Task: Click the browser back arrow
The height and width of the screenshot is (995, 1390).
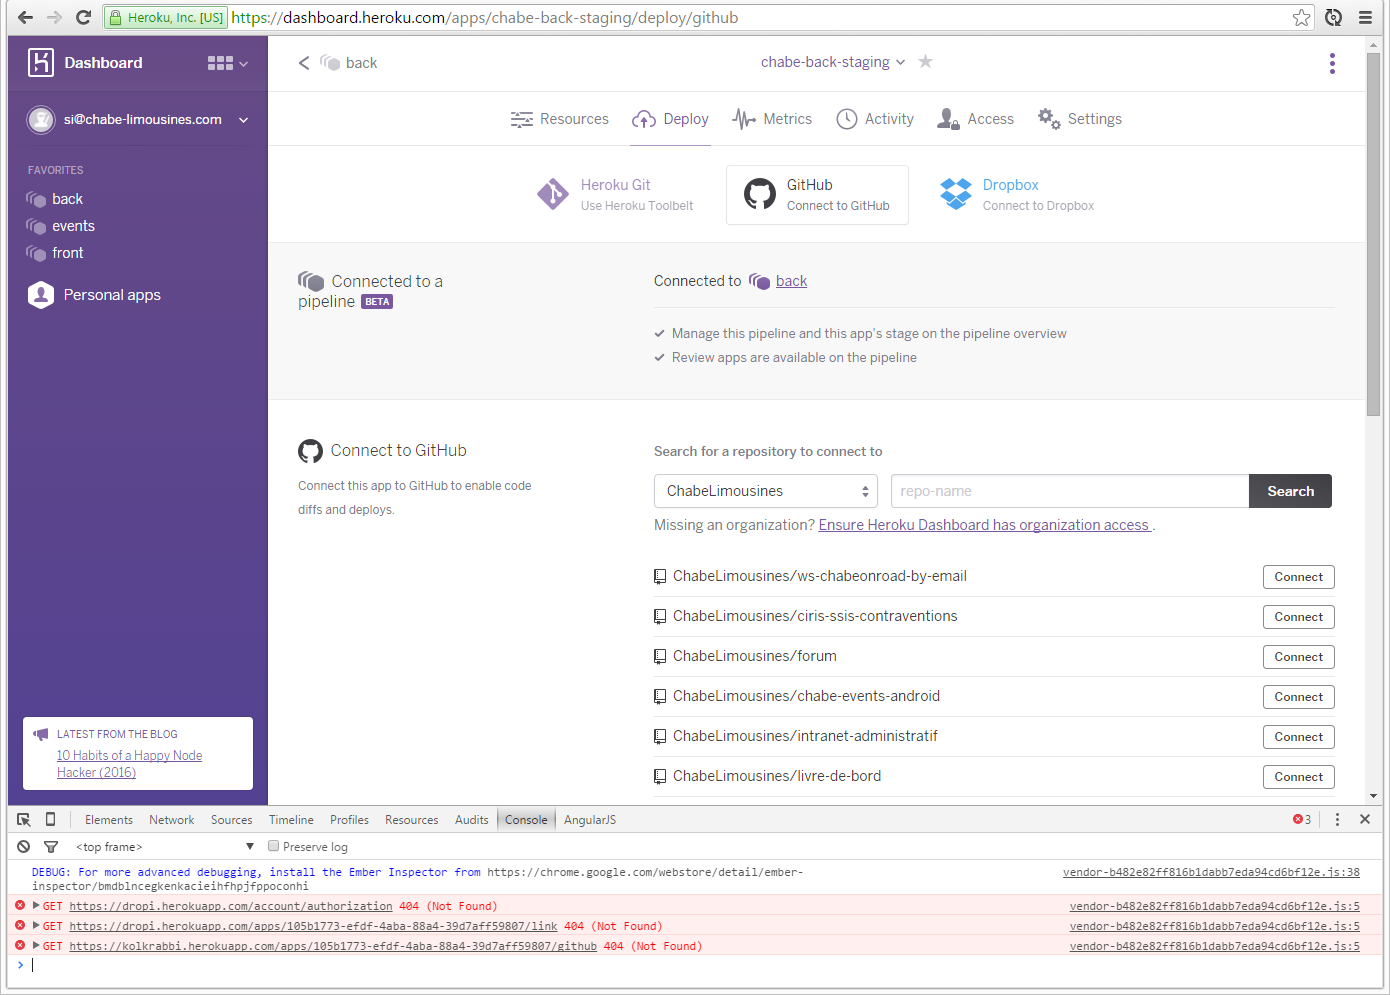Action: tap(25, 17)
